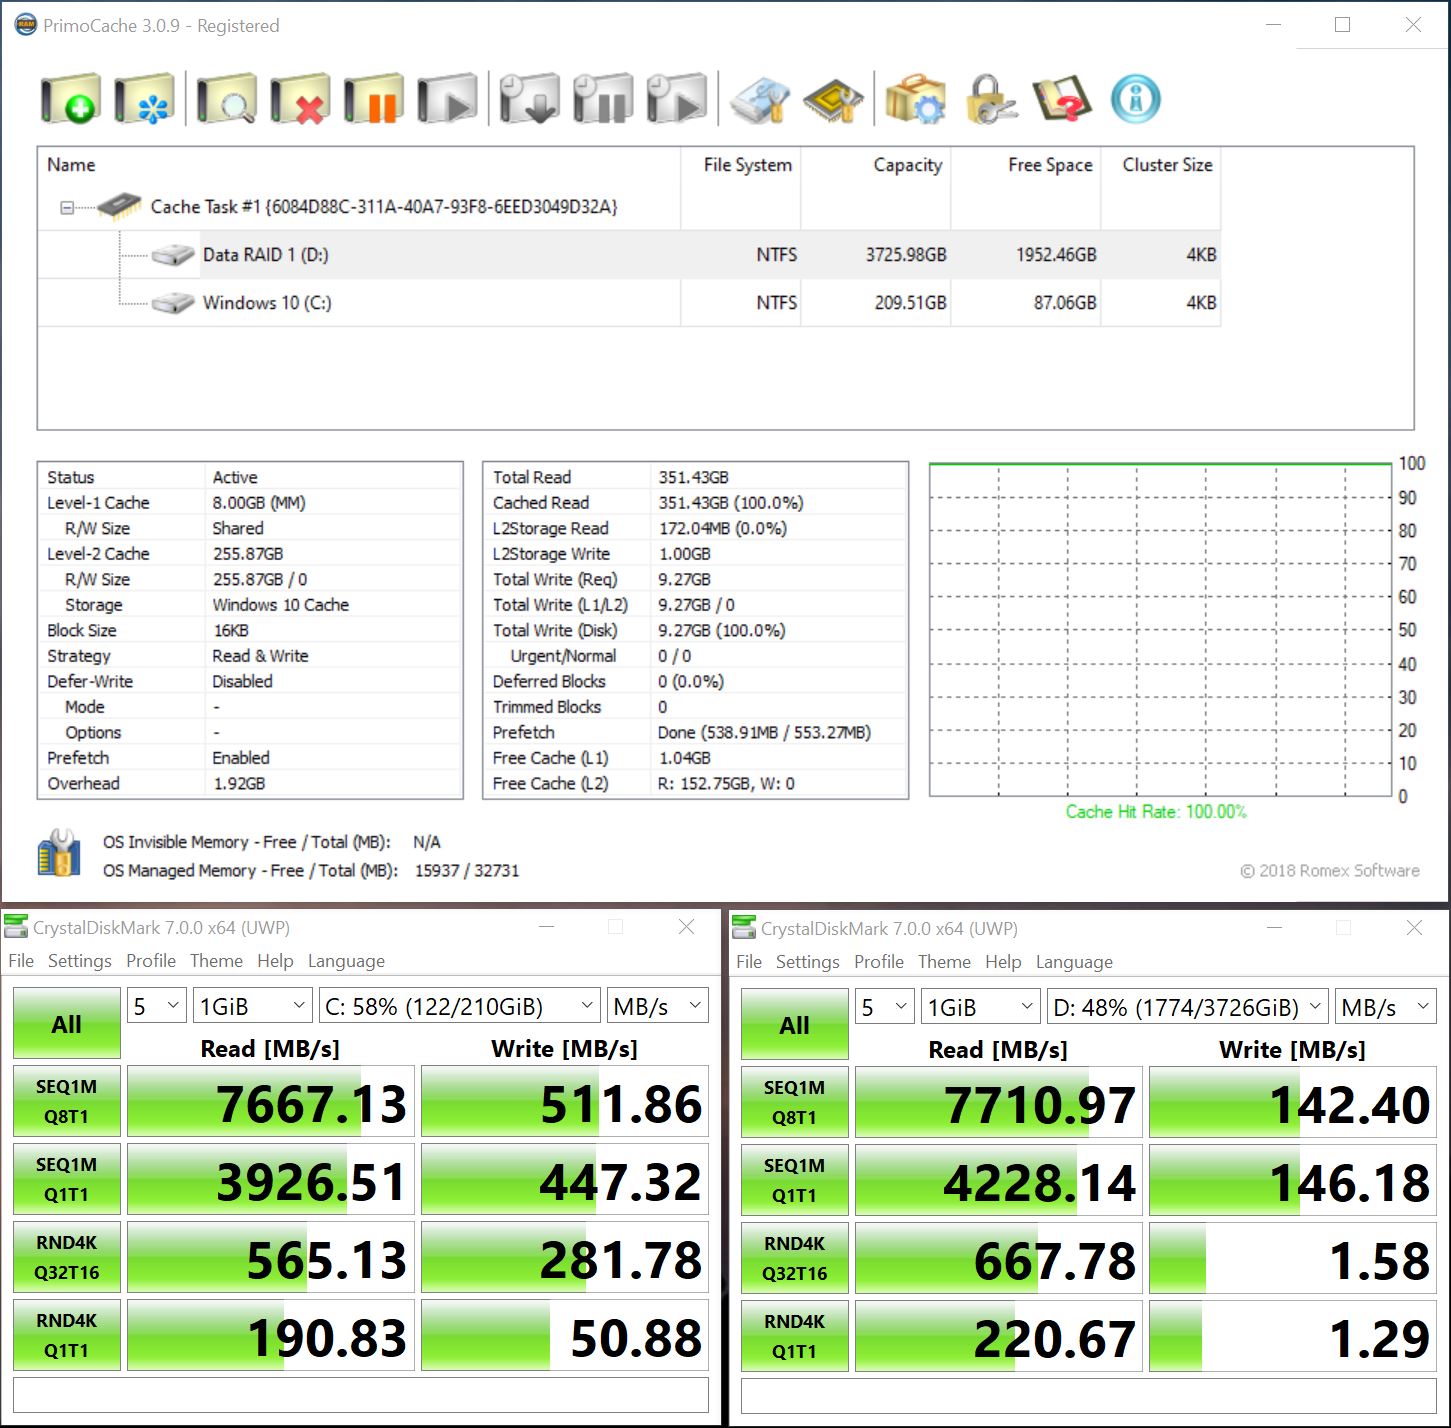Click the Cache Hit Rate: 100.00% label
This screenshot has height=1428, width=1451.
coord(1156,812)
